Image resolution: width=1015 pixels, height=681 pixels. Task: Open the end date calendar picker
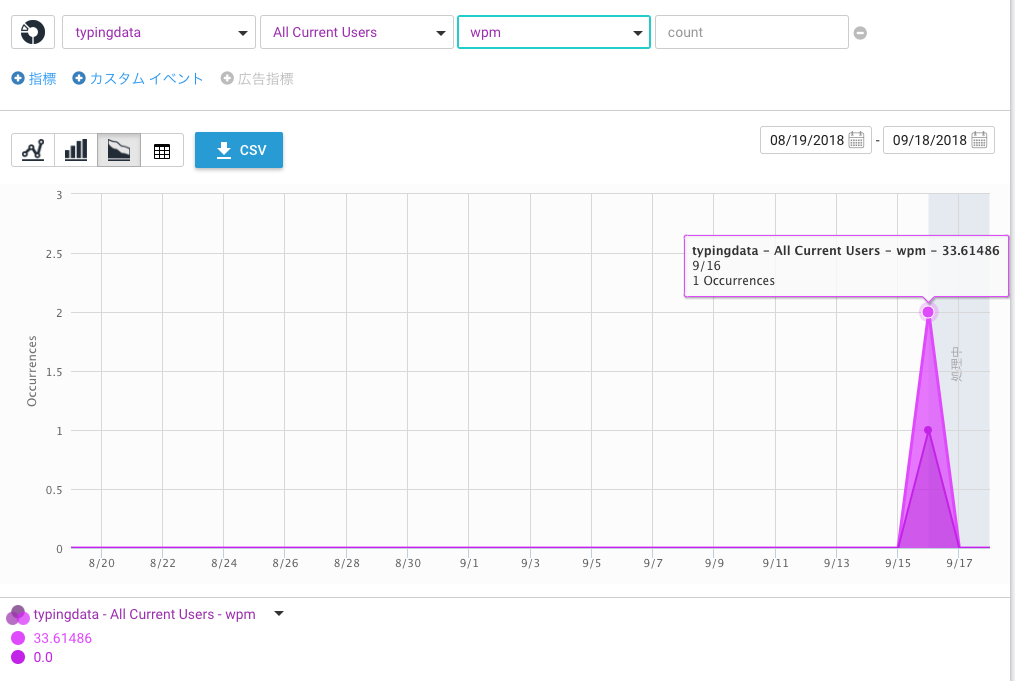coord(979,139)
